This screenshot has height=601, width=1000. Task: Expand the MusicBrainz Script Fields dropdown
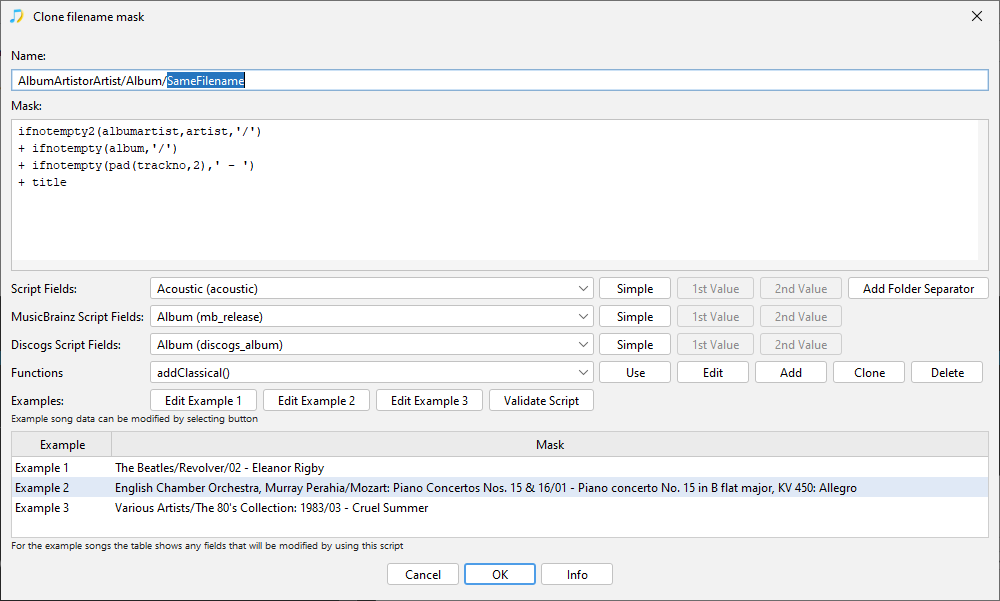pos(372,317)
